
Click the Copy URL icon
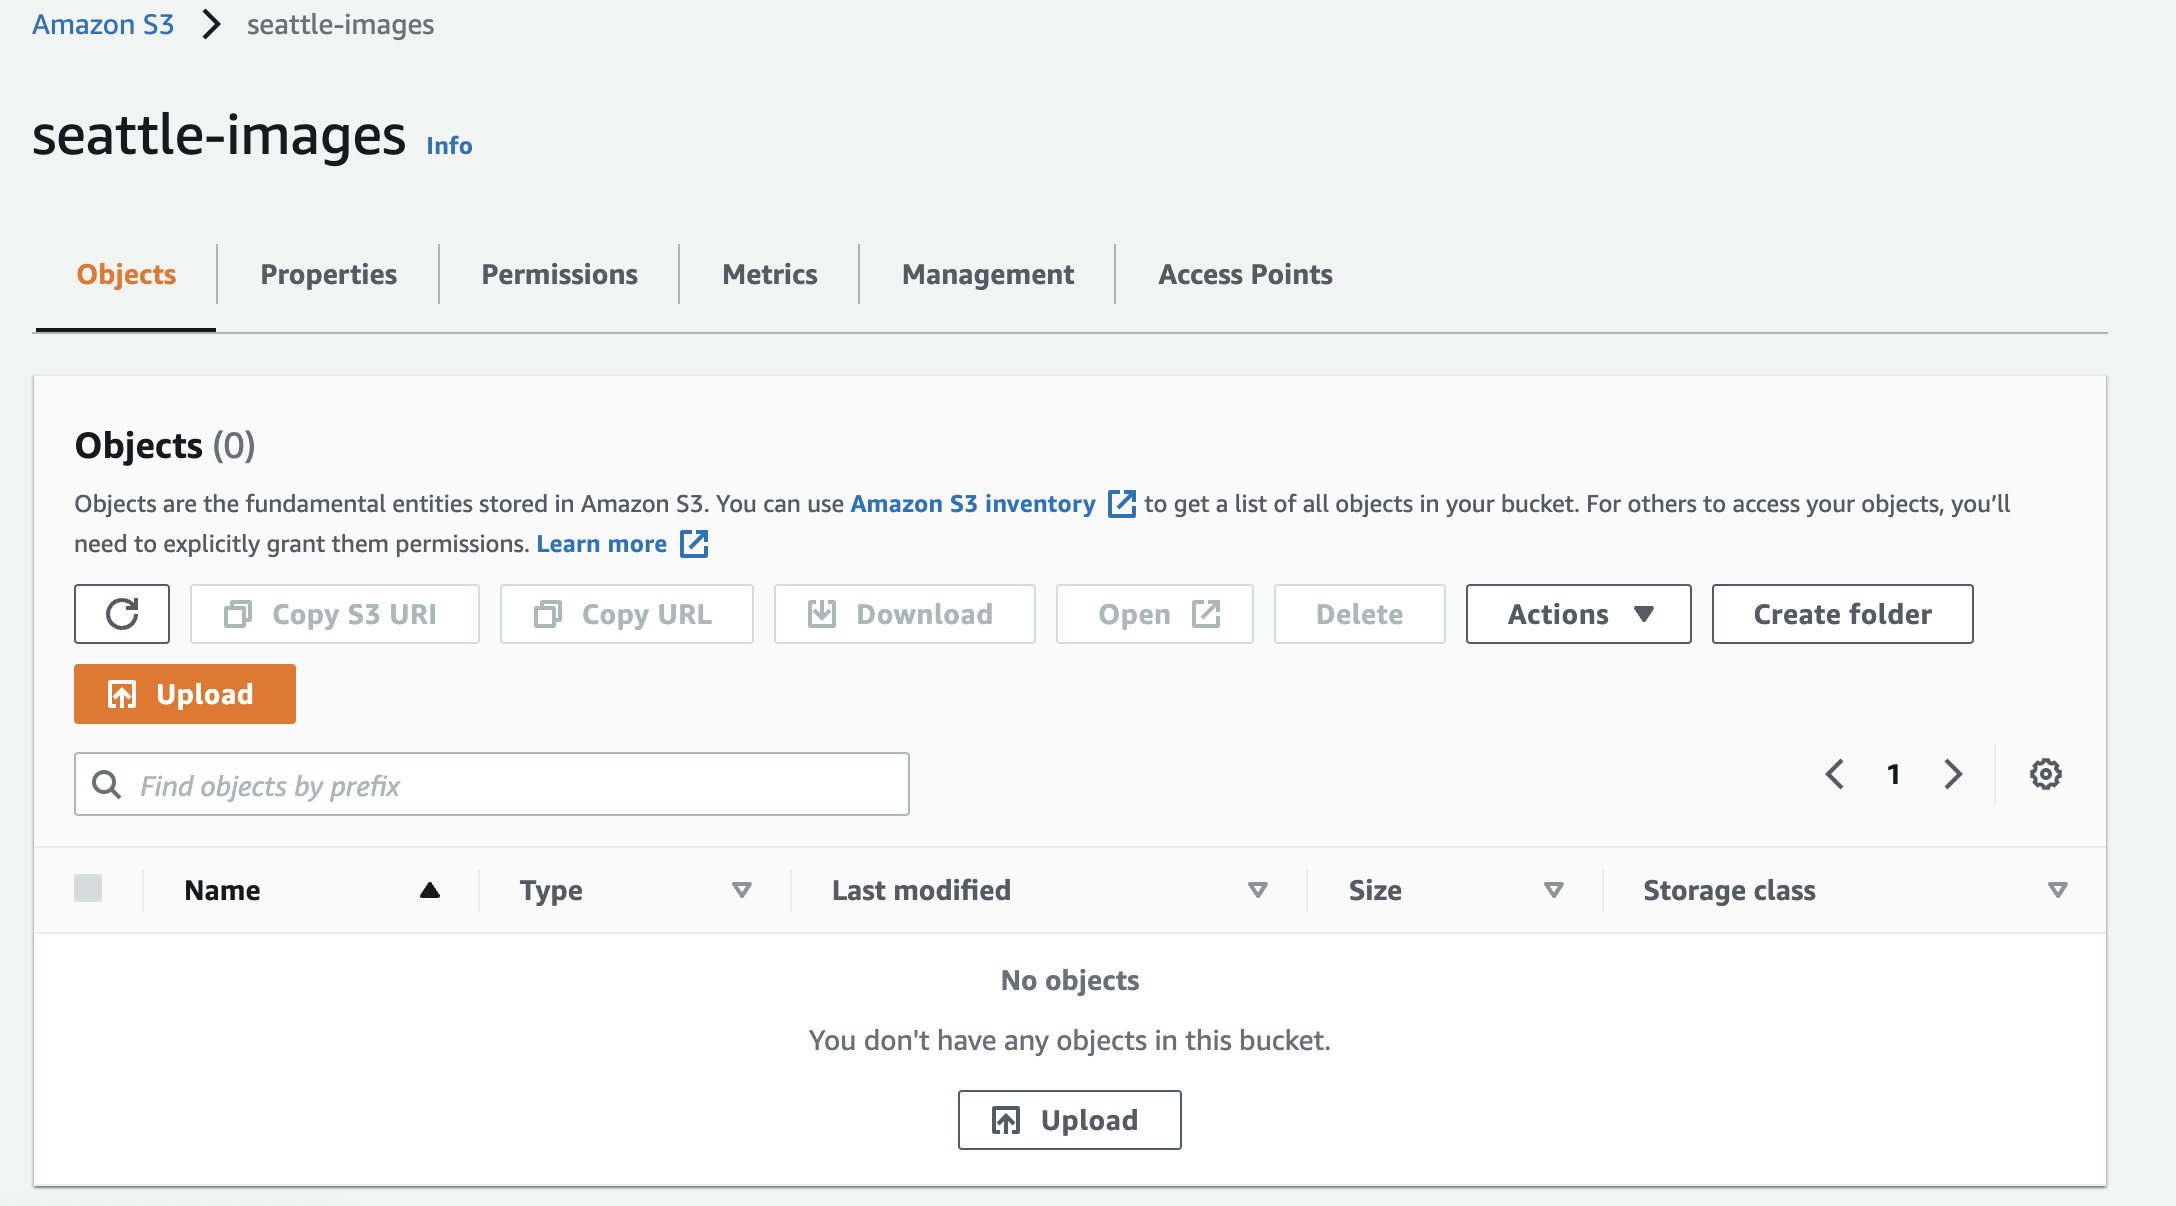pyautogui.click(x=548, y=613)
